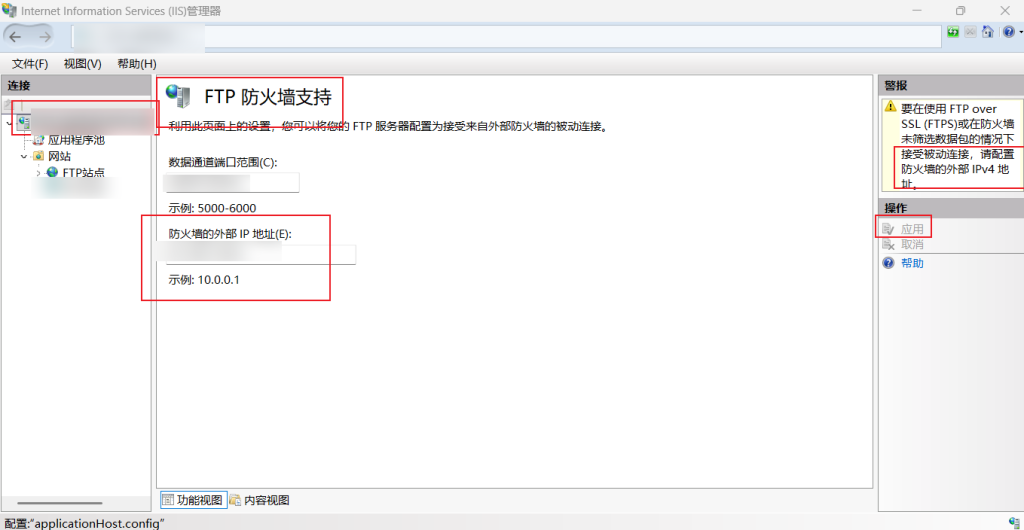Click the 操作 panel header
Image resolution: width=1024 pixels, height=530 pixels.
click(951, 208)
